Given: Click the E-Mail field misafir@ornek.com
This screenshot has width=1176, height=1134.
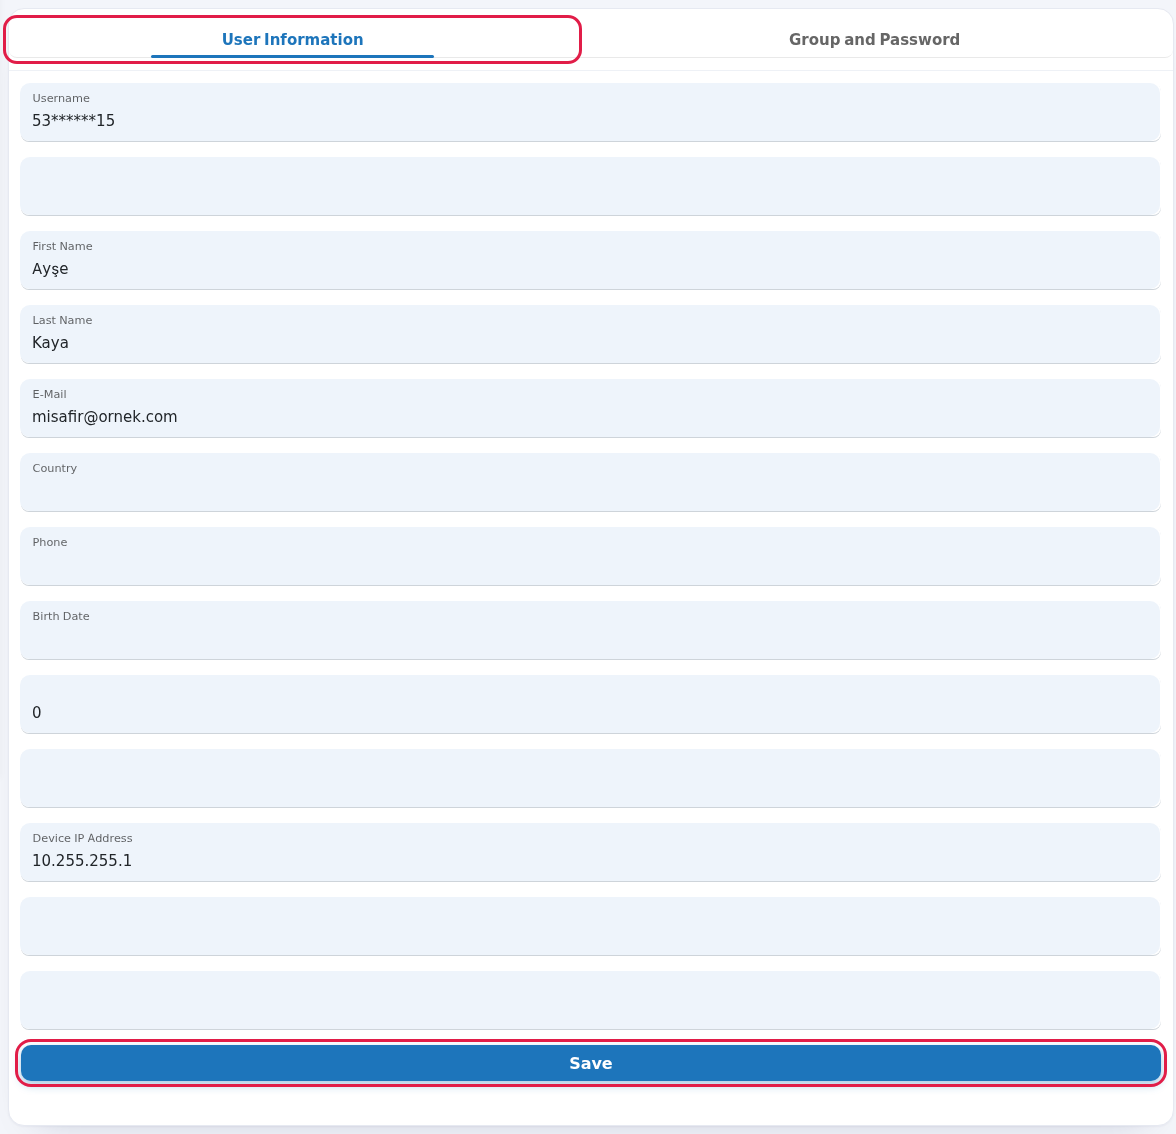Looking at the screenshot, I should (x=590, y=409).
